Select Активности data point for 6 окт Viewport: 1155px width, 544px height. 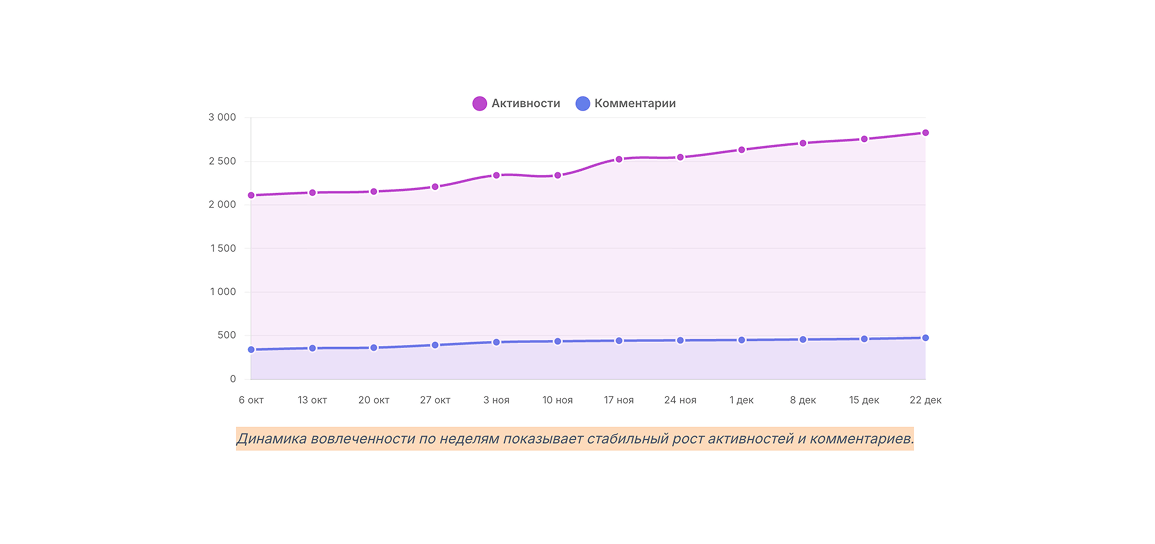251,195
